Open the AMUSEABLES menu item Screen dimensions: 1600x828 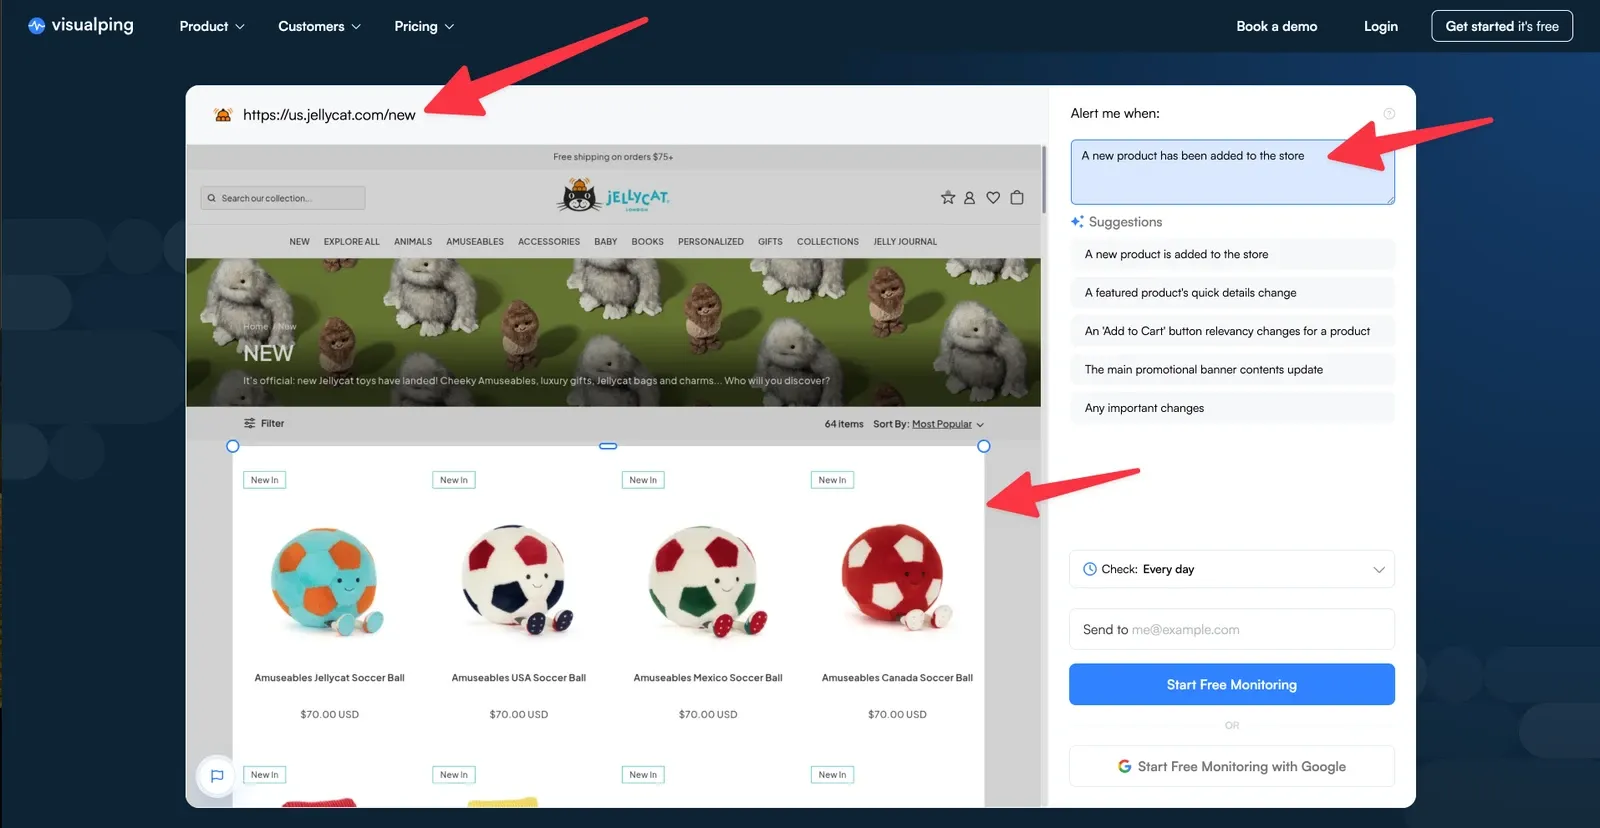coord(475,242)
